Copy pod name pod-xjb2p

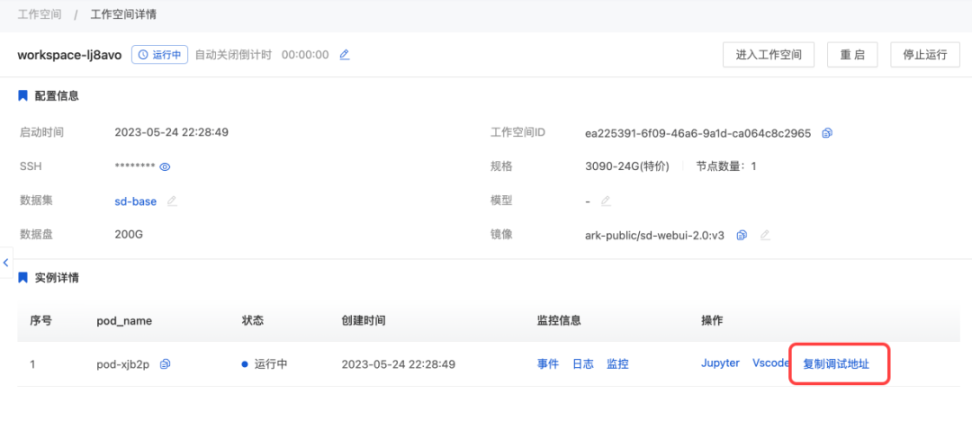tap(166, 364)
